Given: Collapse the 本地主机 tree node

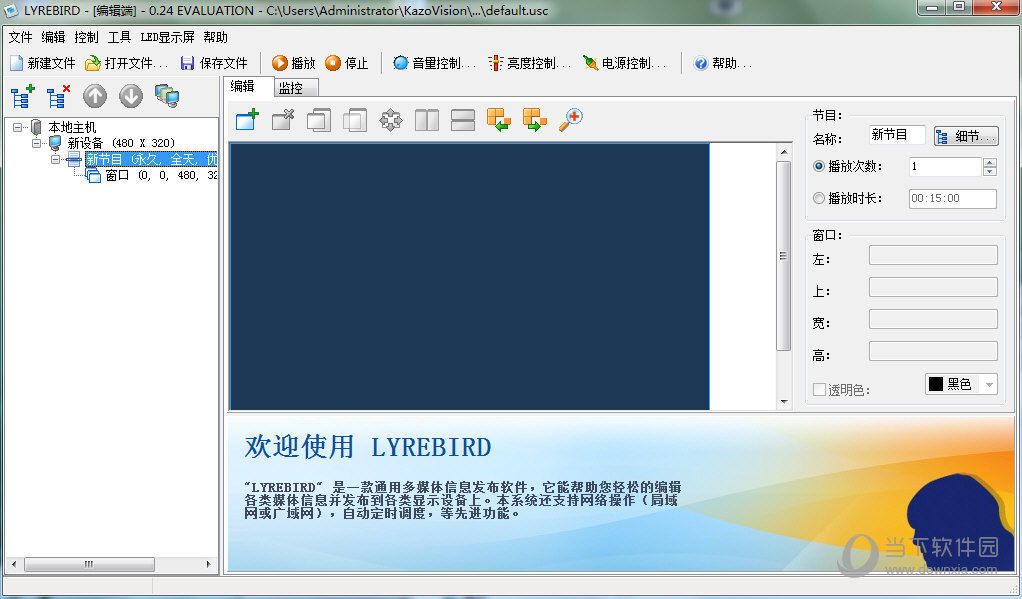Looking at the screenshot, I should 20,127.
